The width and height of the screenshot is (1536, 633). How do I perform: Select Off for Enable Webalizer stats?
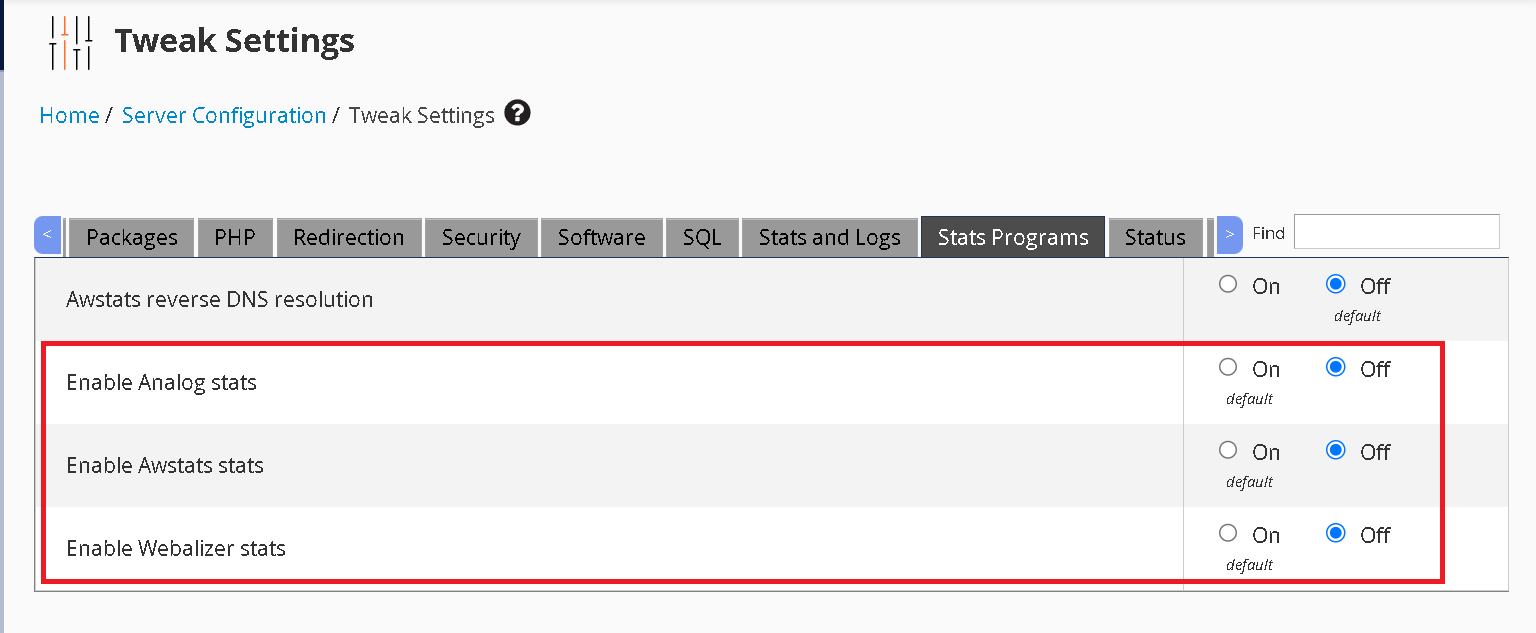pos(1335,533)
